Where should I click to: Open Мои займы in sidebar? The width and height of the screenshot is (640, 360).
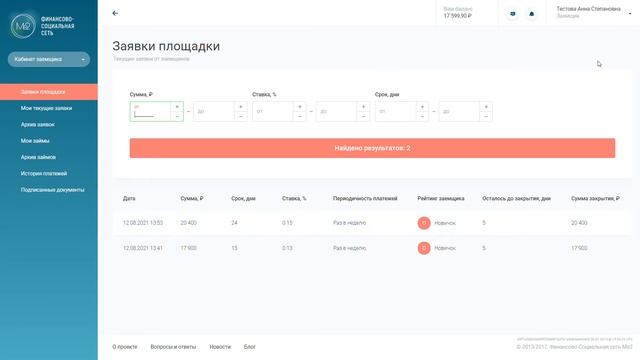click(x=35, y=141)
